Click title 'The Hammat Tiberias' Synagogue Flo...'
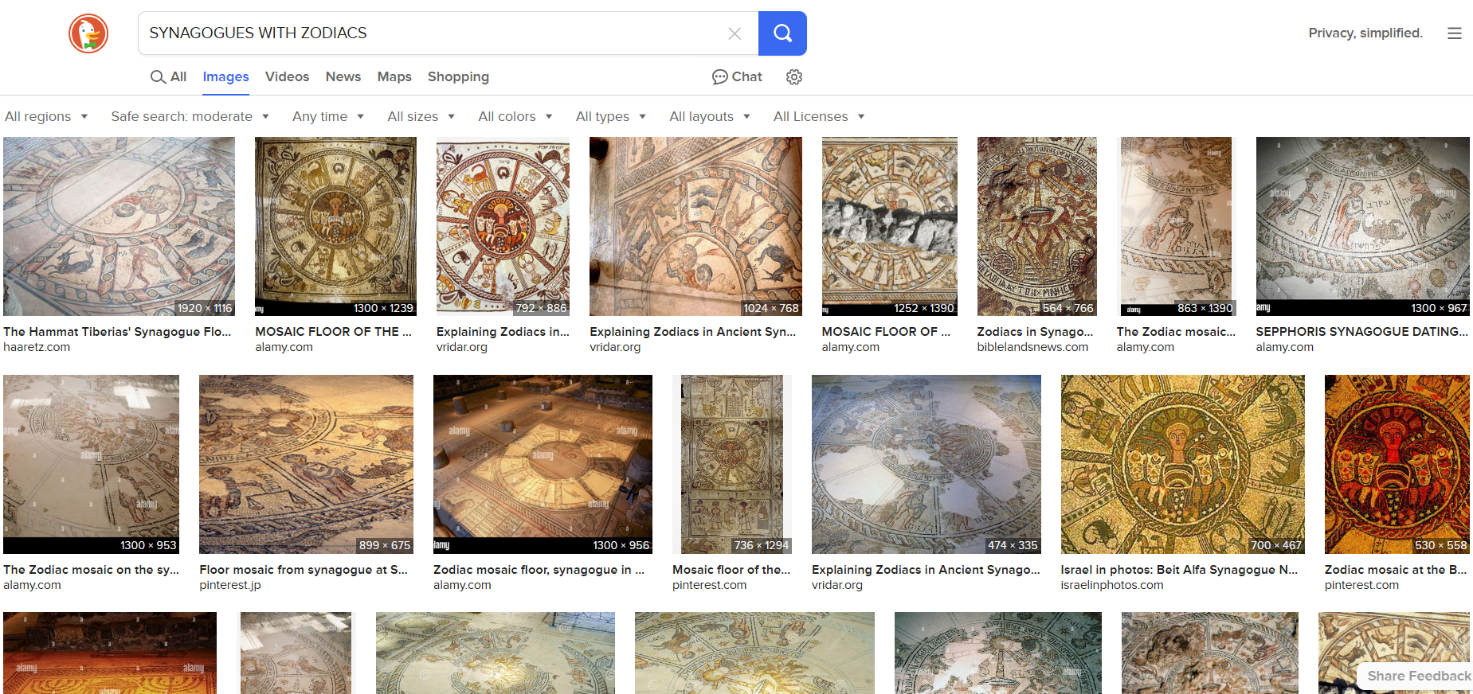The height and width of the screenshot is (694, 1473). pyautogui.click(x=117, y=332)
